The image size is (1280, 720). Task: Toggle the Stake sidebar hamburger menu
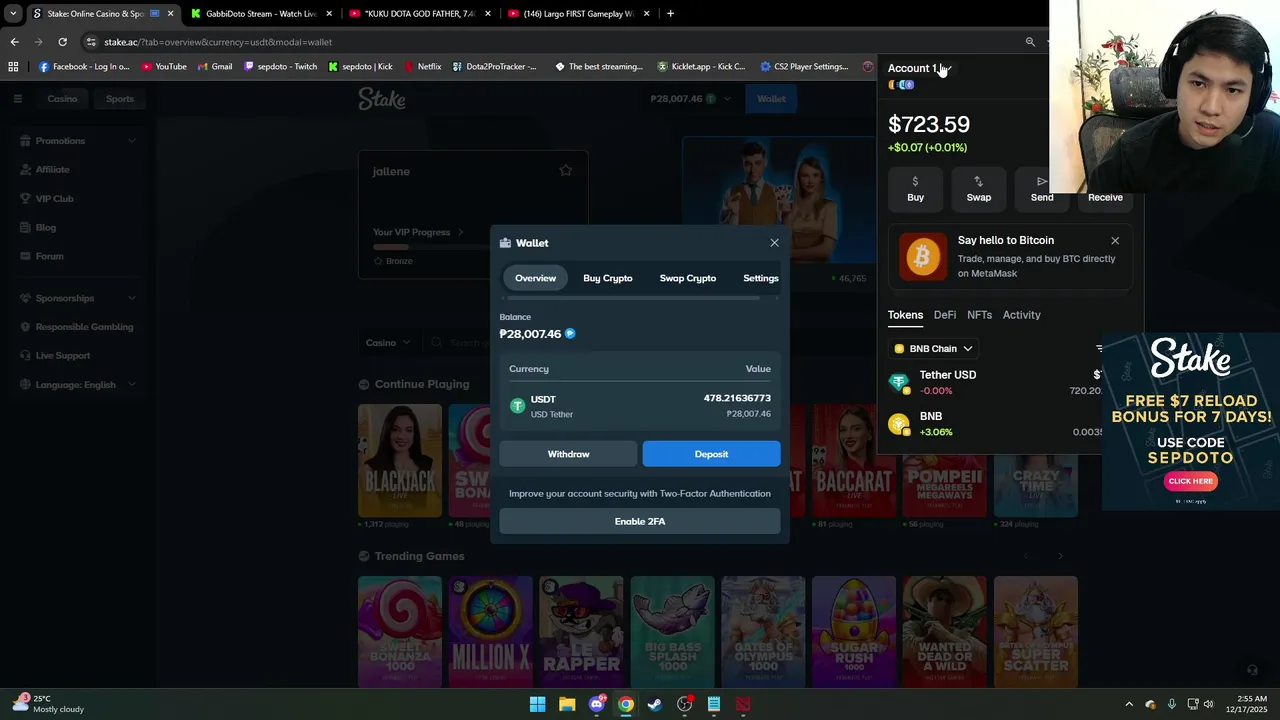(17, 99)
